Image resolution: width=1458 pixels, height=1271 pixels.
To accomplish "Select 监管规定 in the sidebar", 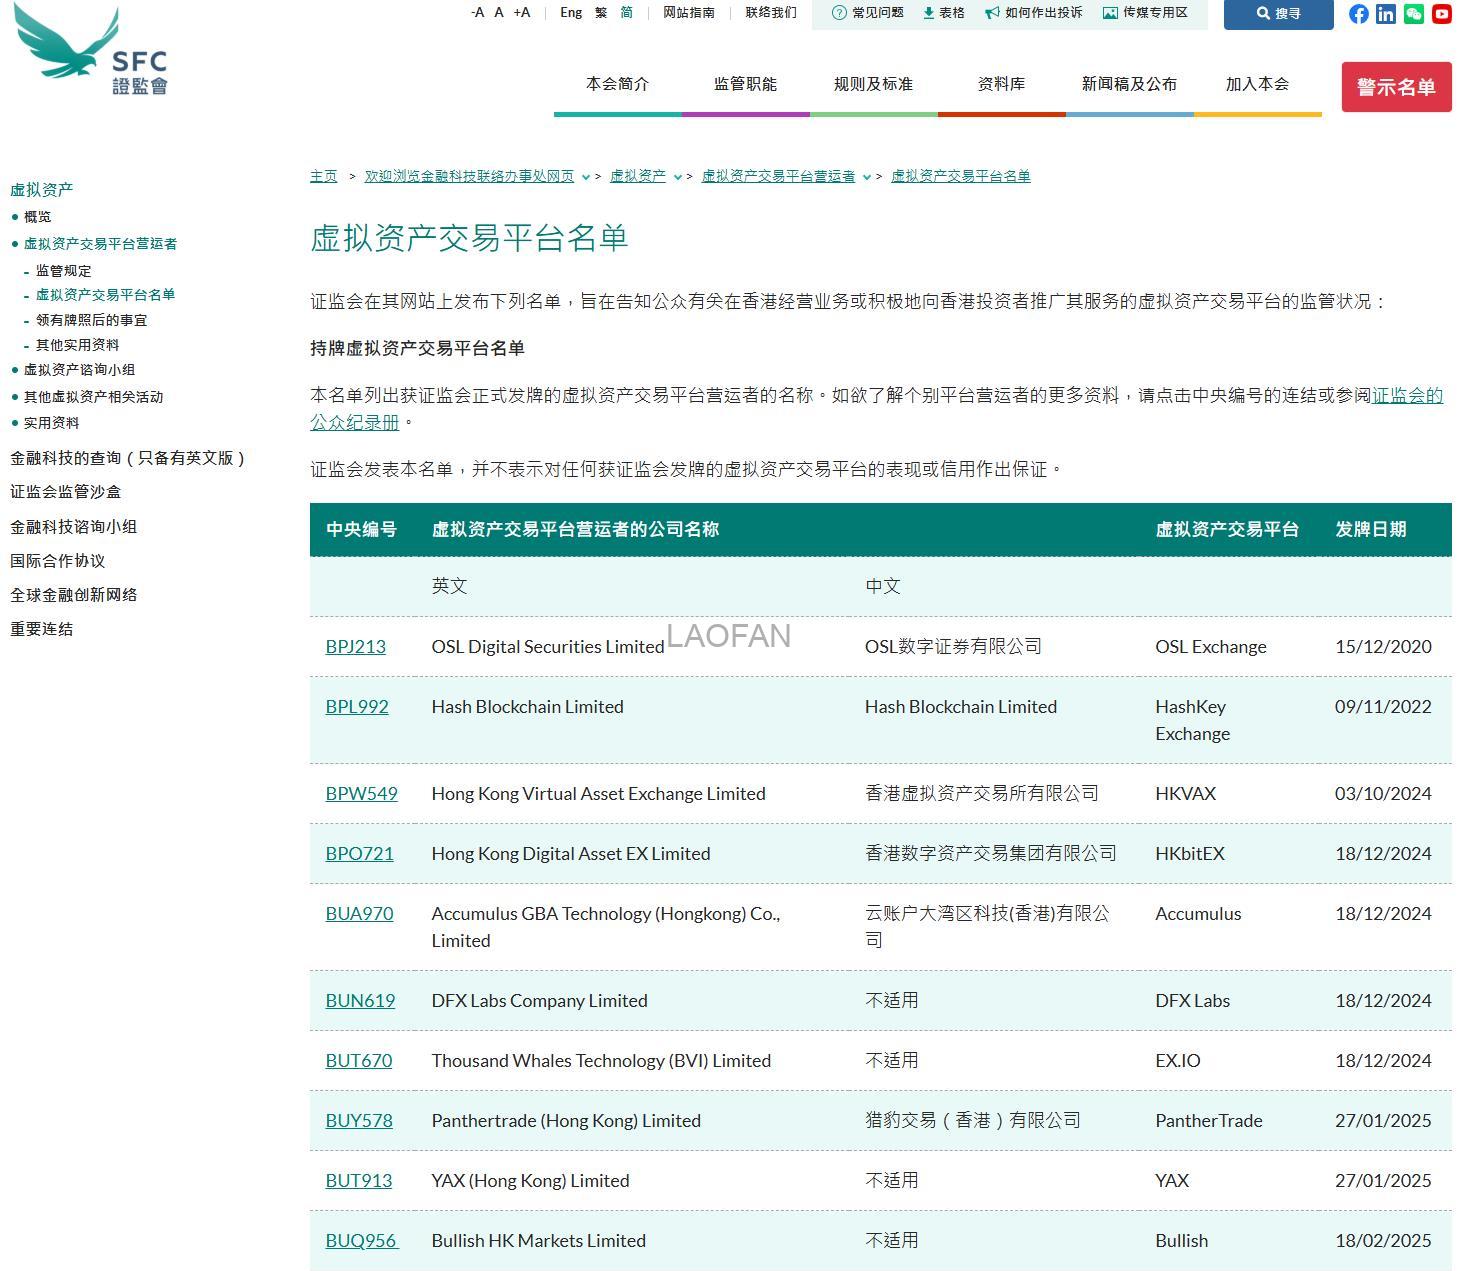I will coord(62,270).
